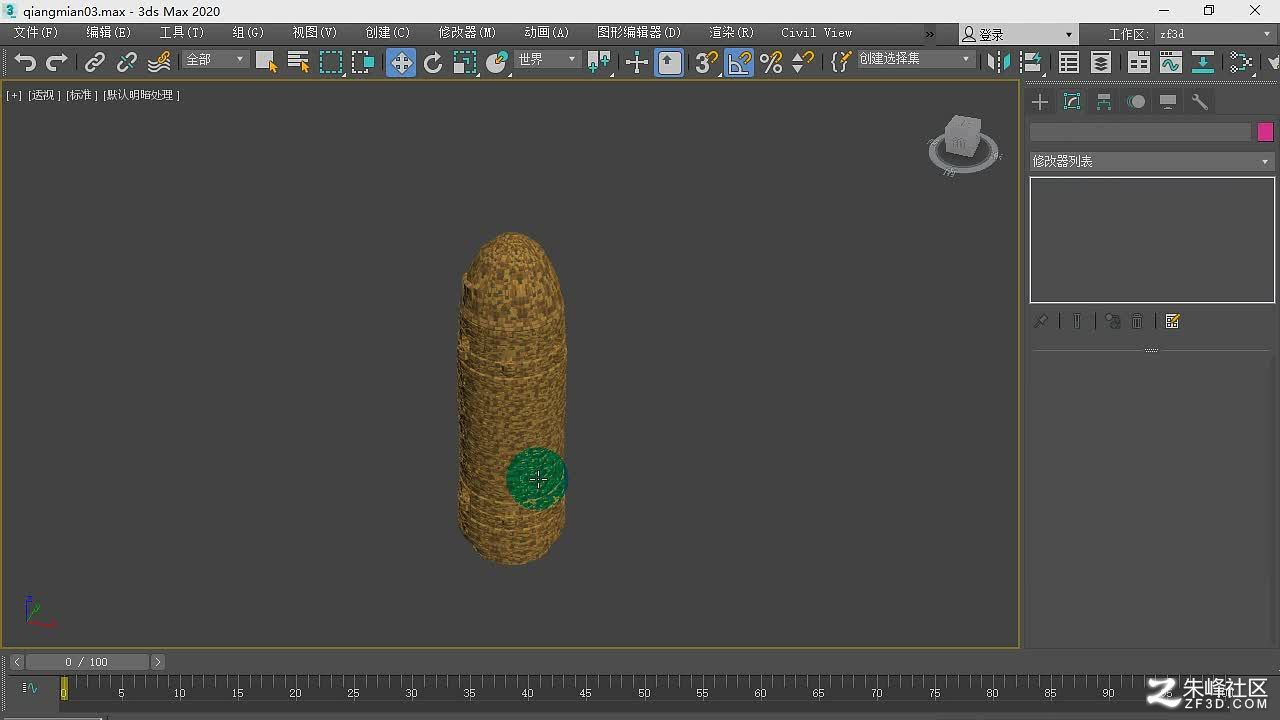Open Curve Editor icon

1171,62
